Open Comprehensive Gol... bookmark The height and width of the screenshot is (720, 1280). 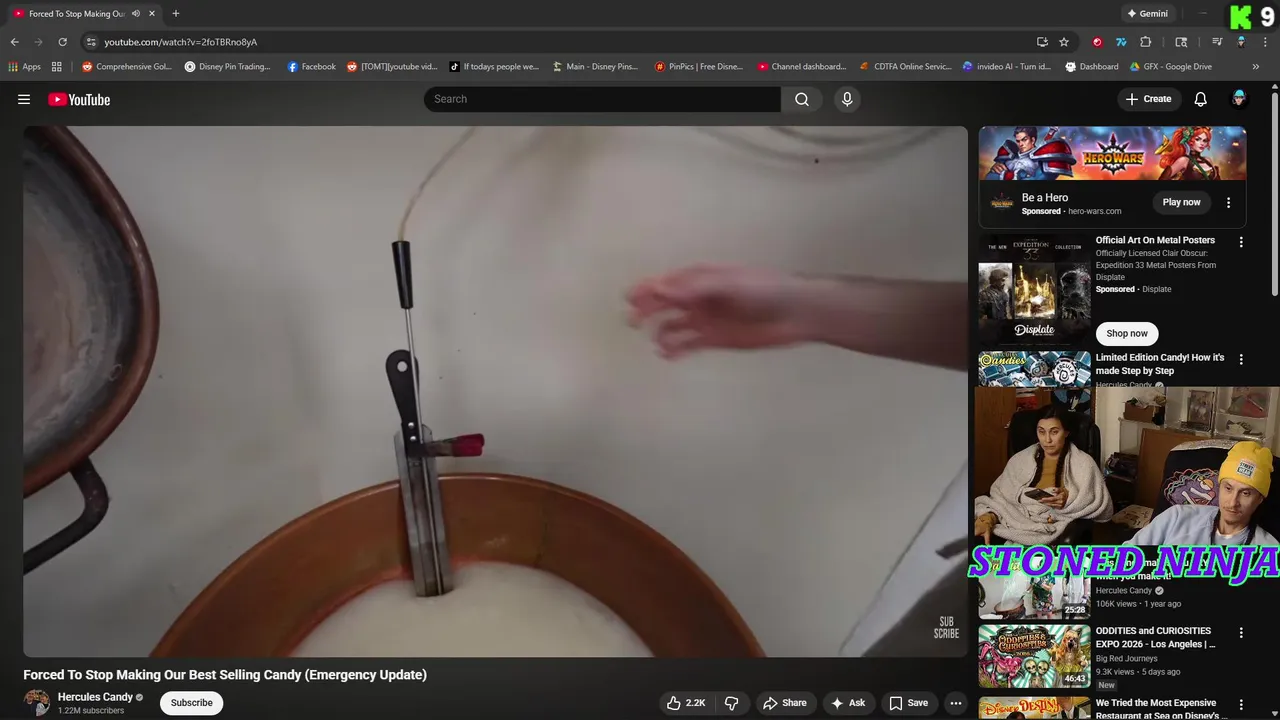pyautogui.click(x=126, y=67)
